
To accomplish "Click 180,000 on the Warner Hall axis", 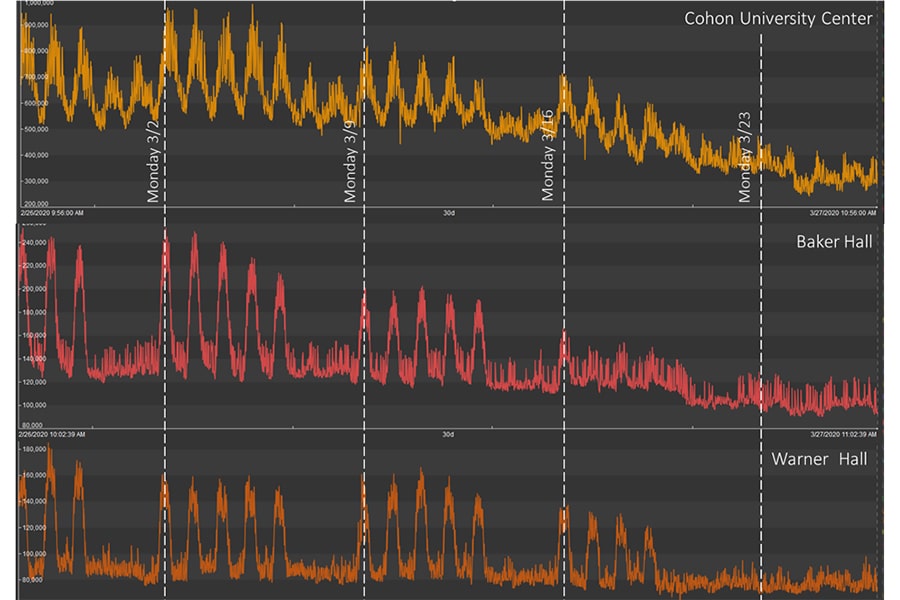I will click(34, 449).
